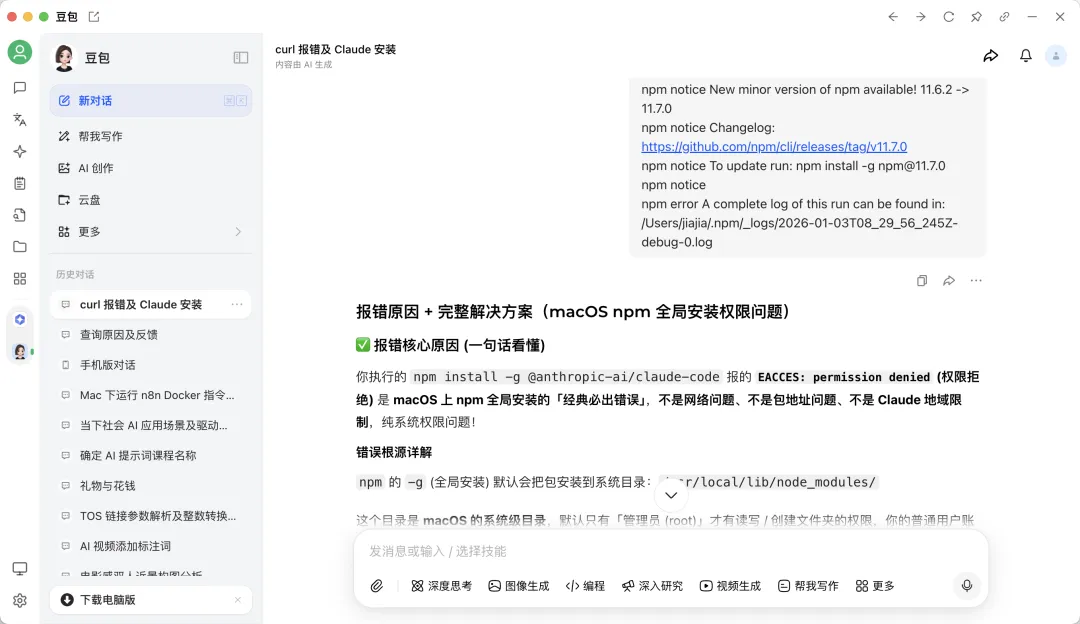
Task: Start voice input with the microphone
Action: click(x=967, y=585)
